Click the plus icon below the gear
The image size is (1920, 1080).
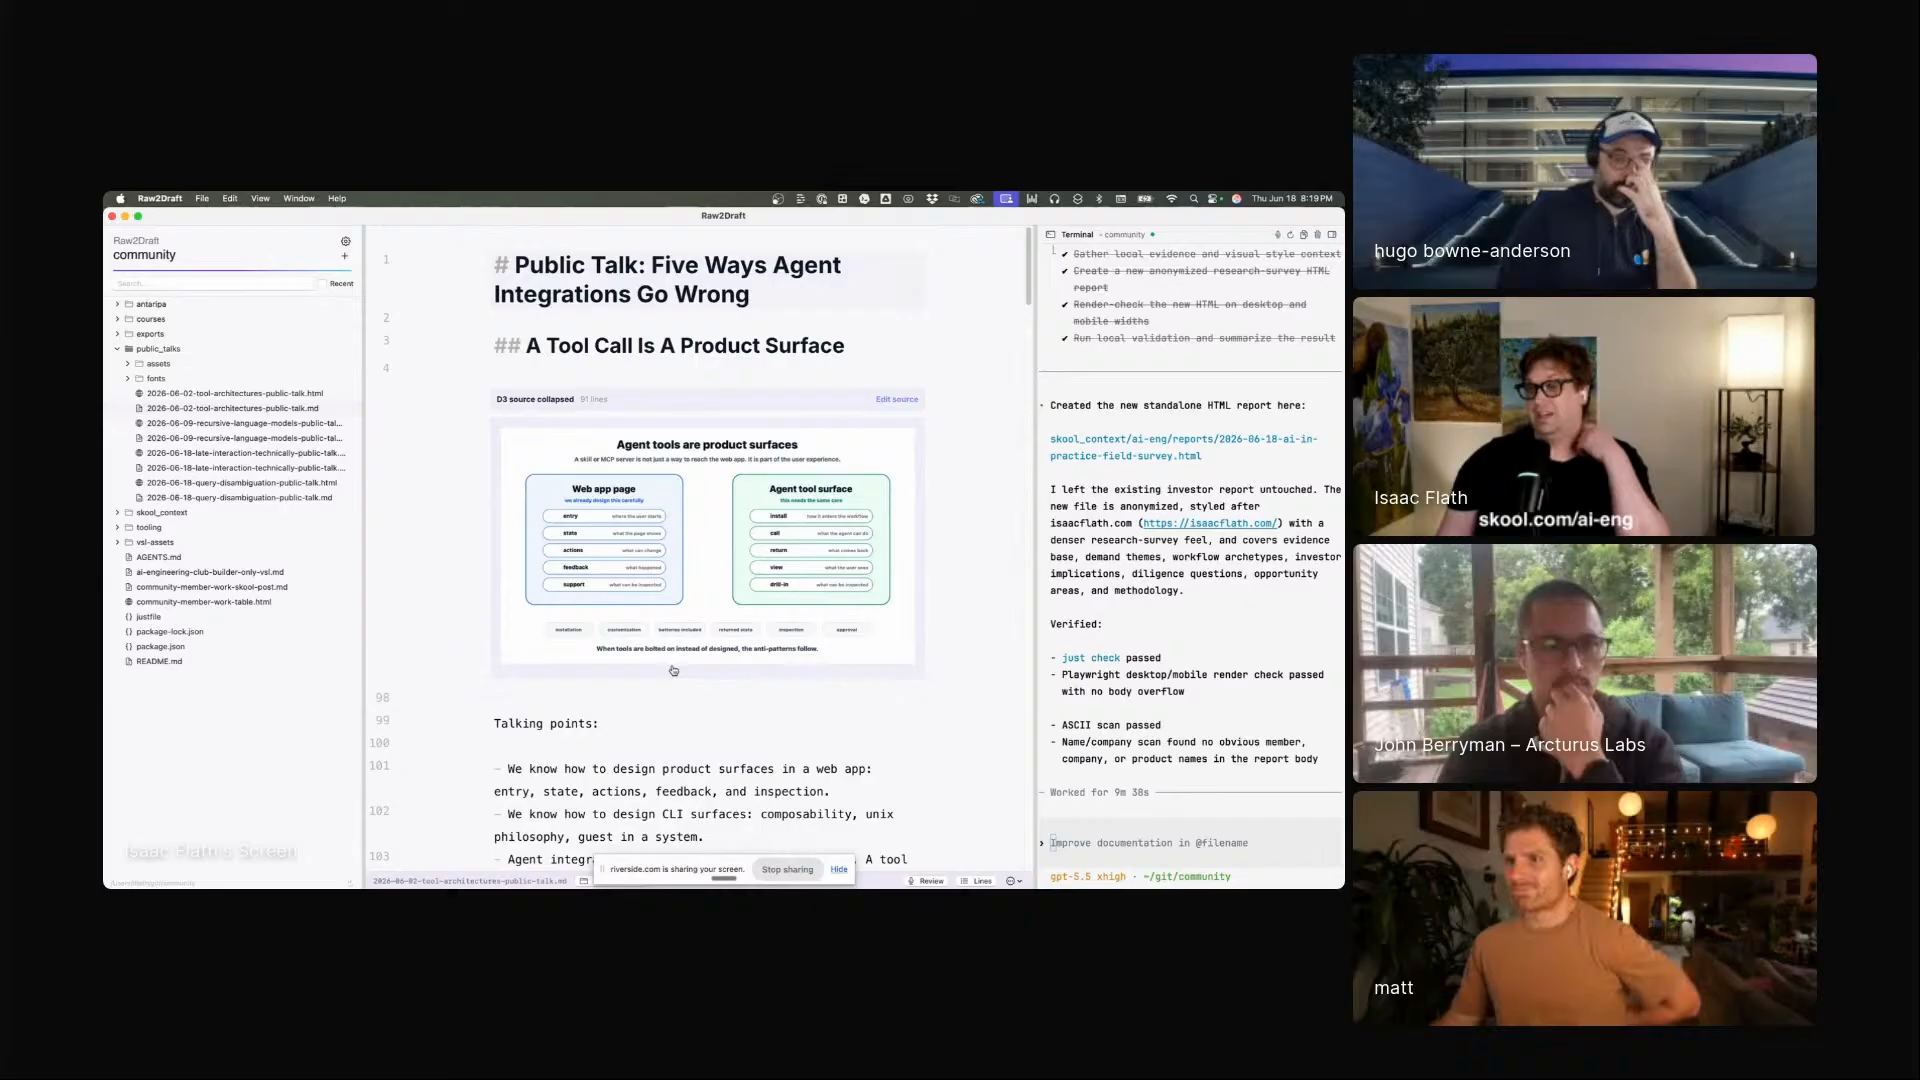345,256
